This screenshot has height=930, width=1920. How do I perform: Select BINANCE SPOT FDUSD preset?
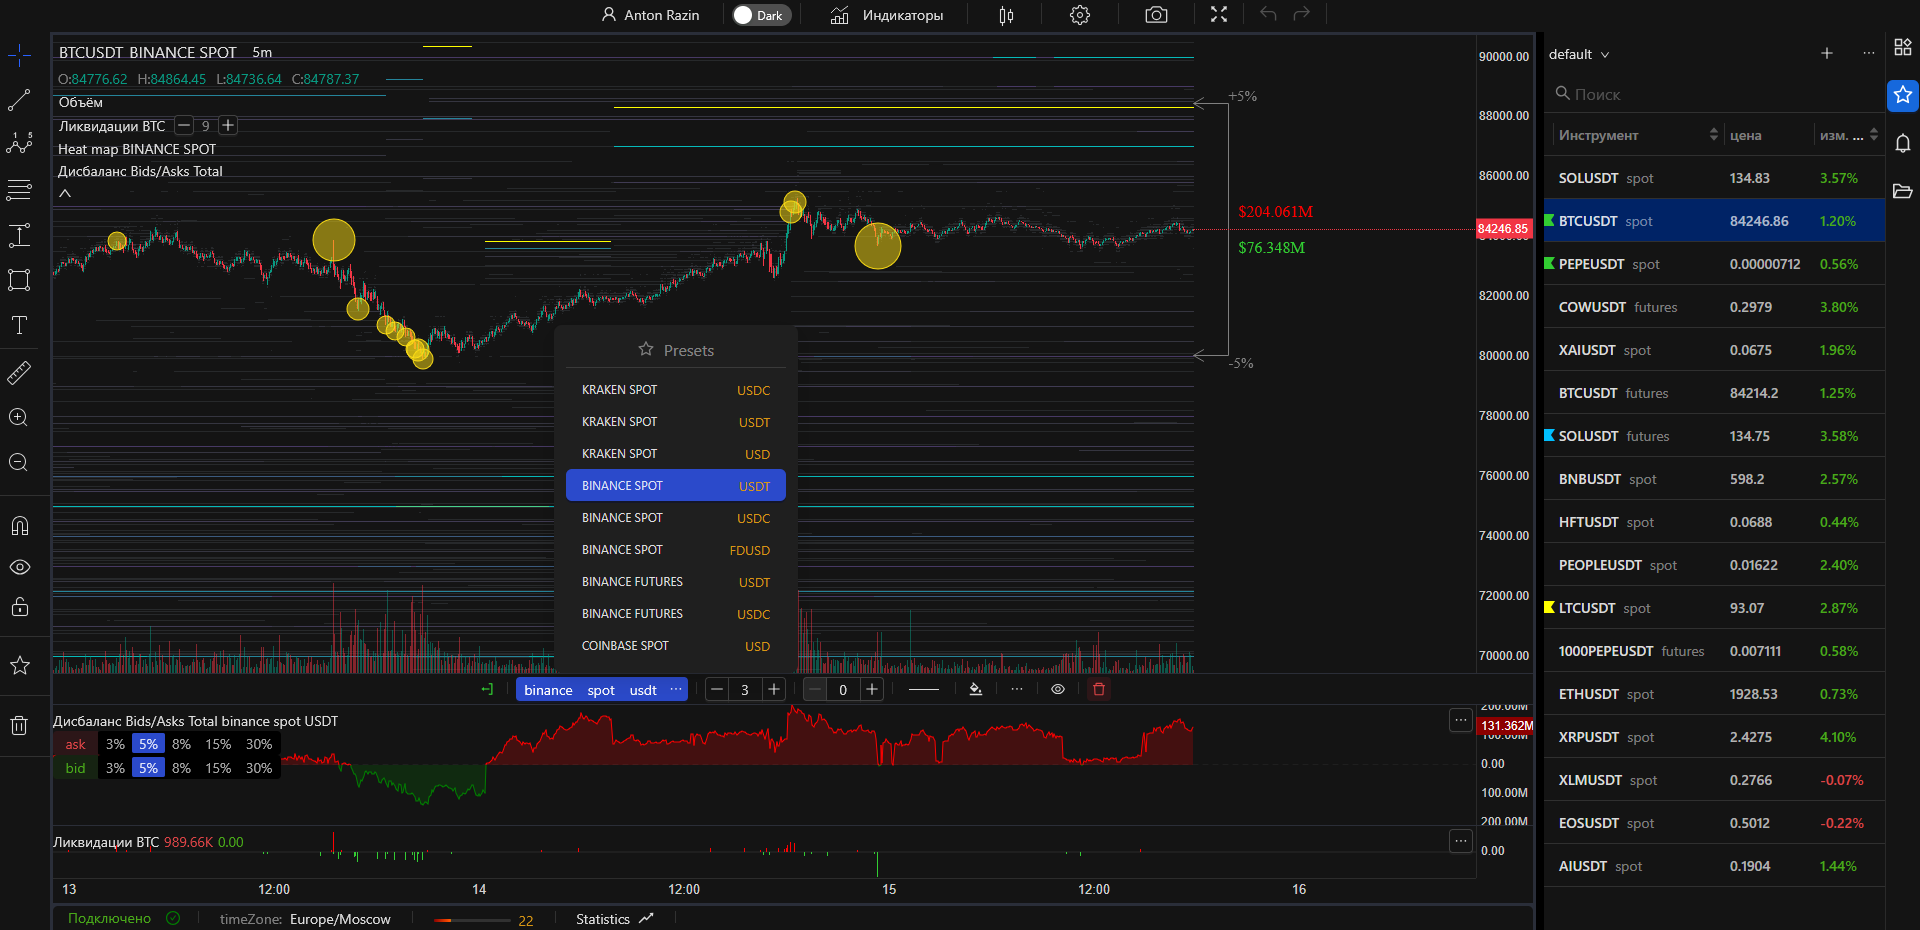(x=676, y=550)
